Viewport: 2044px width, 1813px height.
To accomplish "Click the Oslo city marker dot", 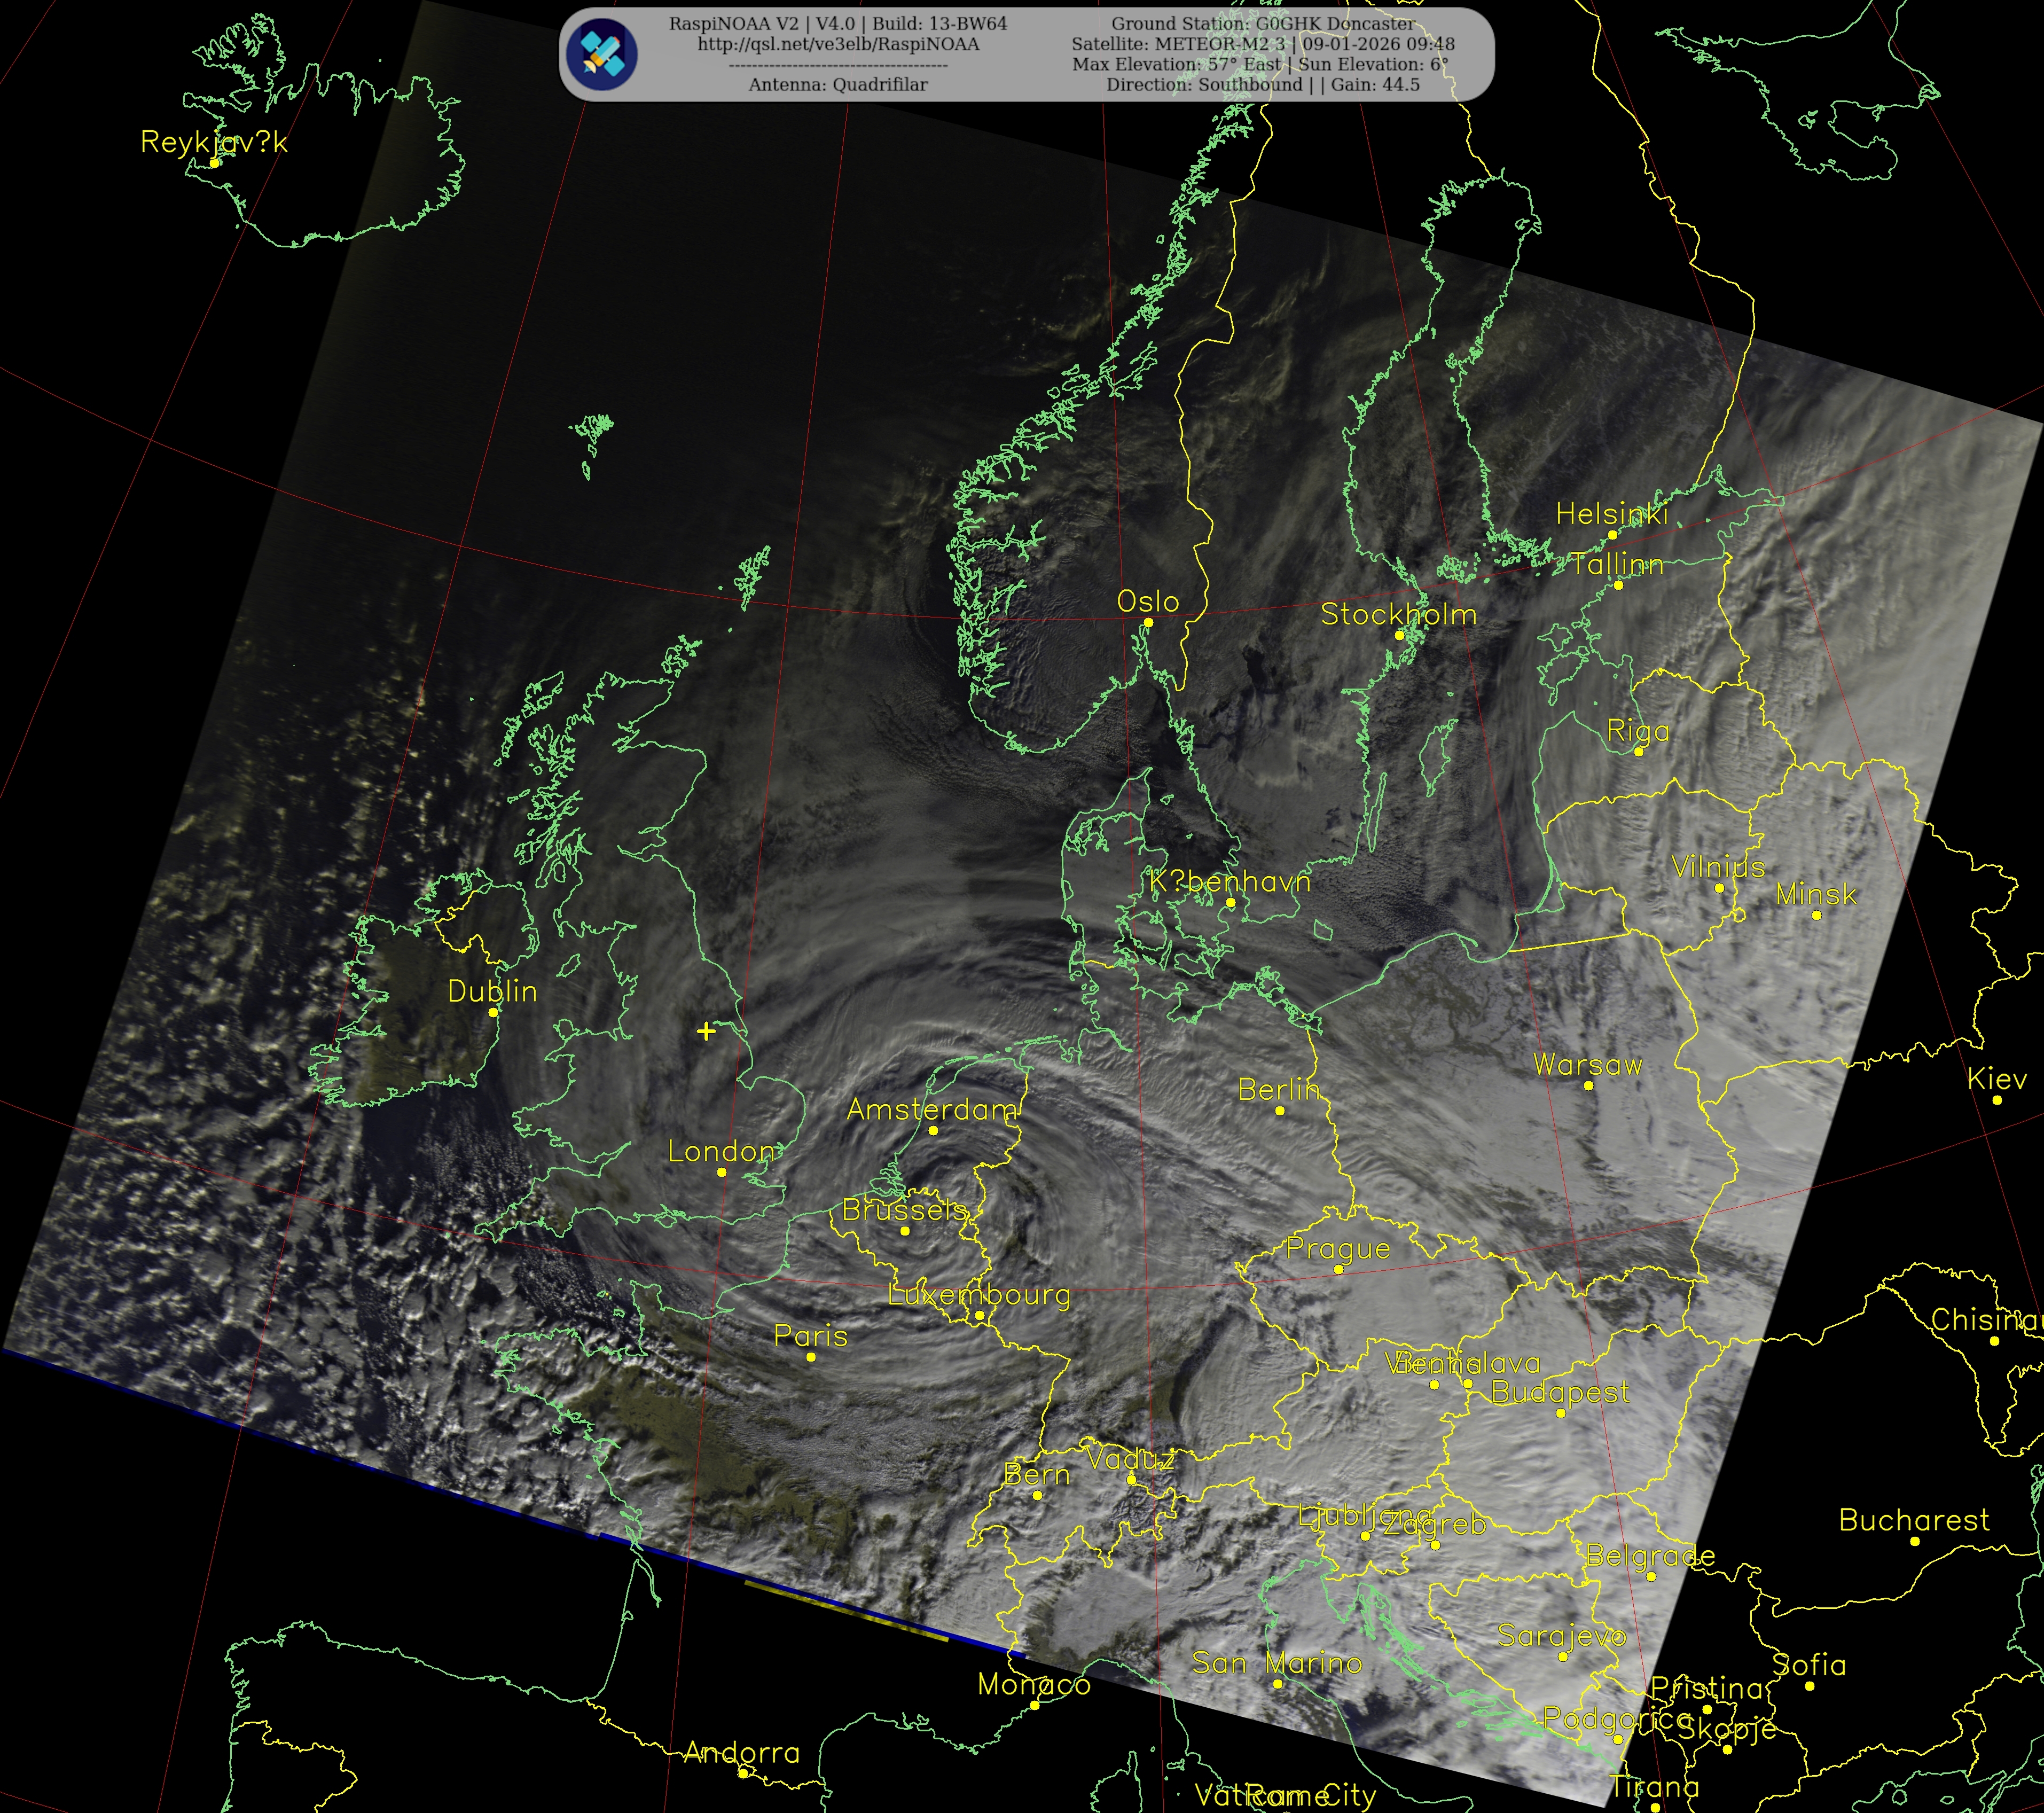I will pos(1148,622).
